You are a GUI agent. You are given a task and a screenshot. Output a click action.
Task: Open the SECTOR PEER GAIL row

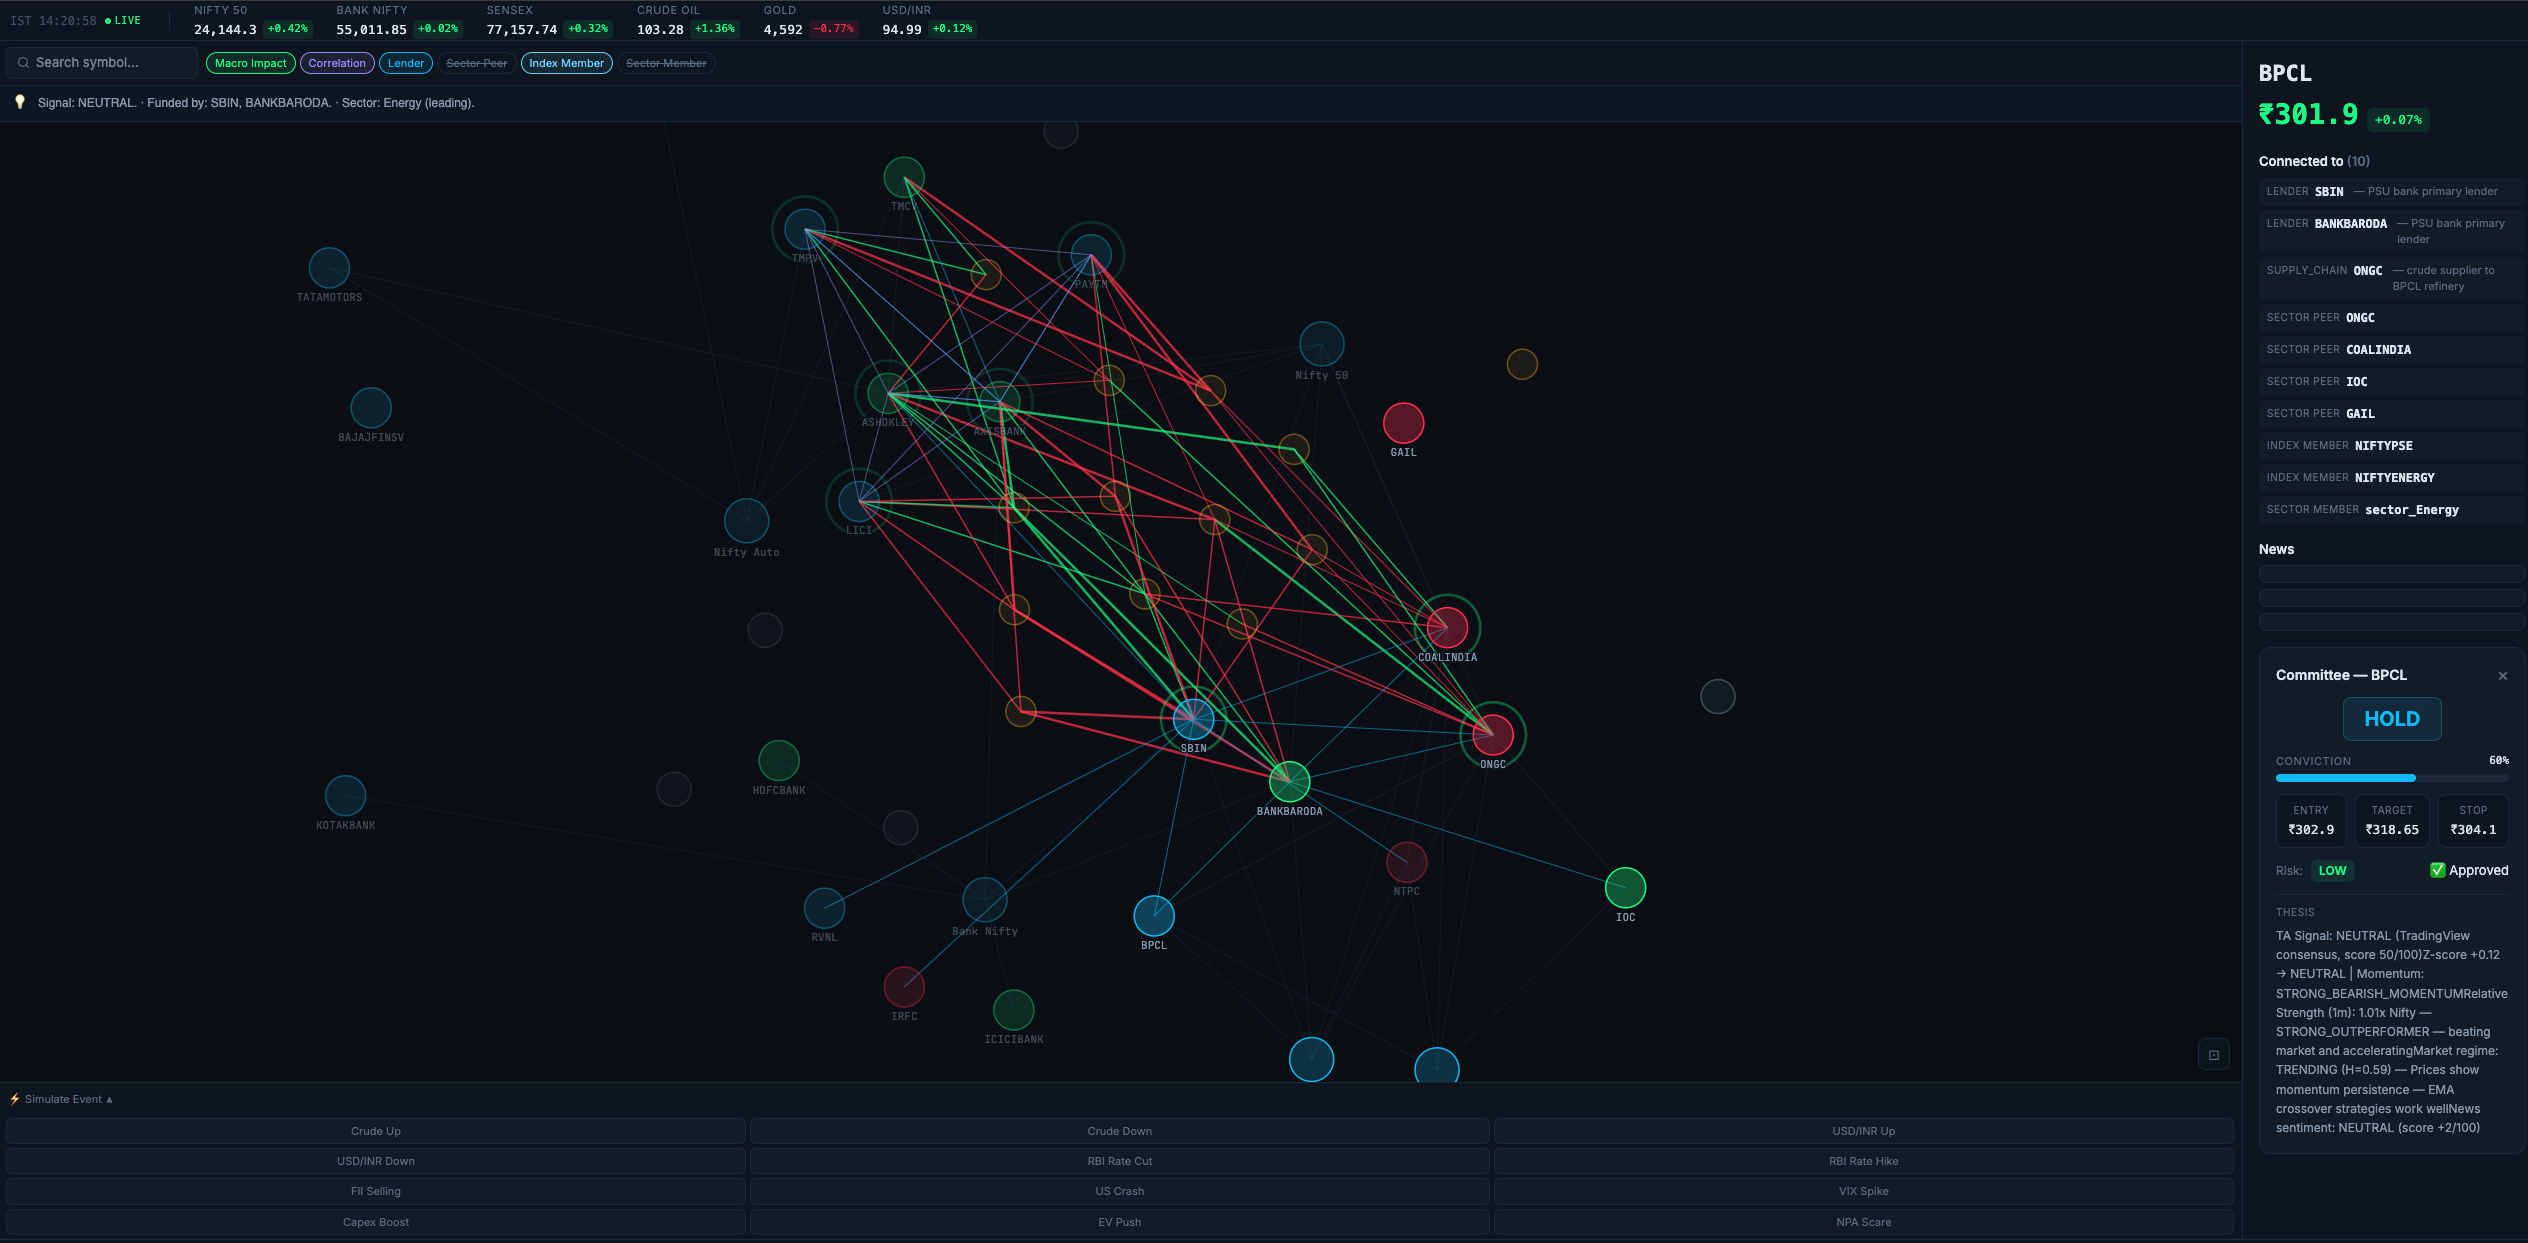click(x=2391, y=413)
